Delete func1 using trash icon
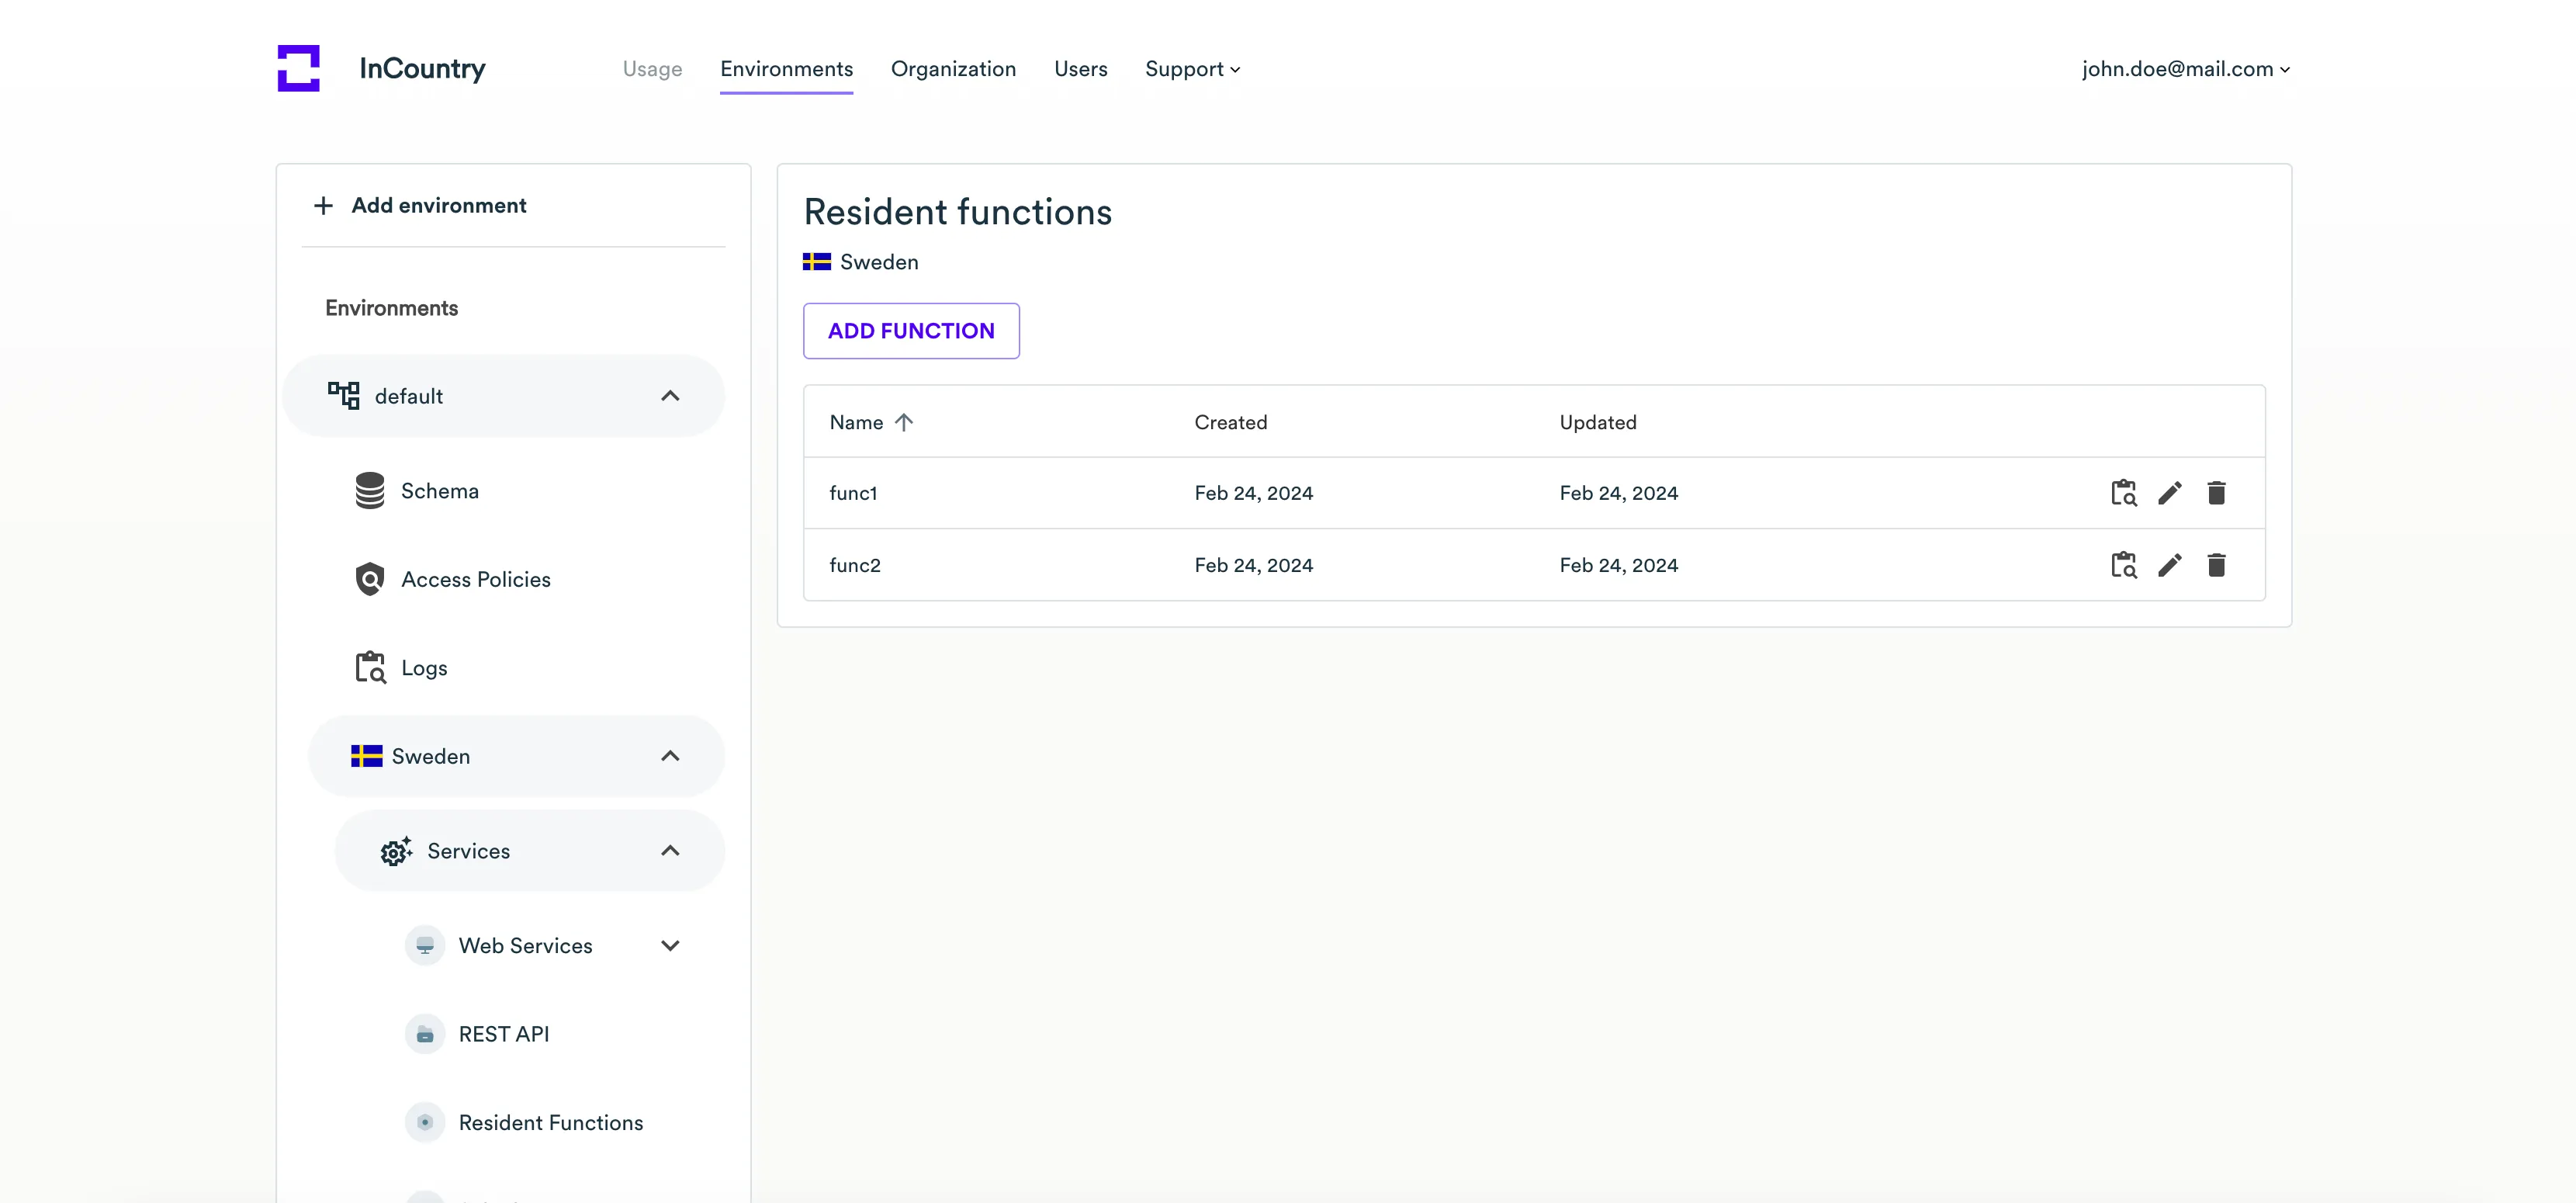This screenshot has height=1203, width=2576. tap(2216, 493)
